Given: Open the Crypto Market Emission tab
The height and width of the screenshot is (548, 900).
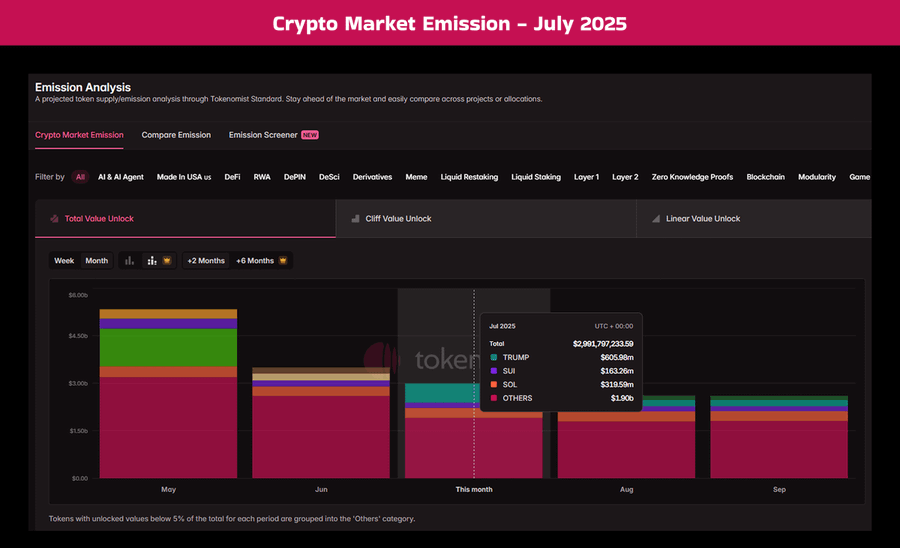Looking at the screenshot, I should pyautogui.click(x=79, y=135).
